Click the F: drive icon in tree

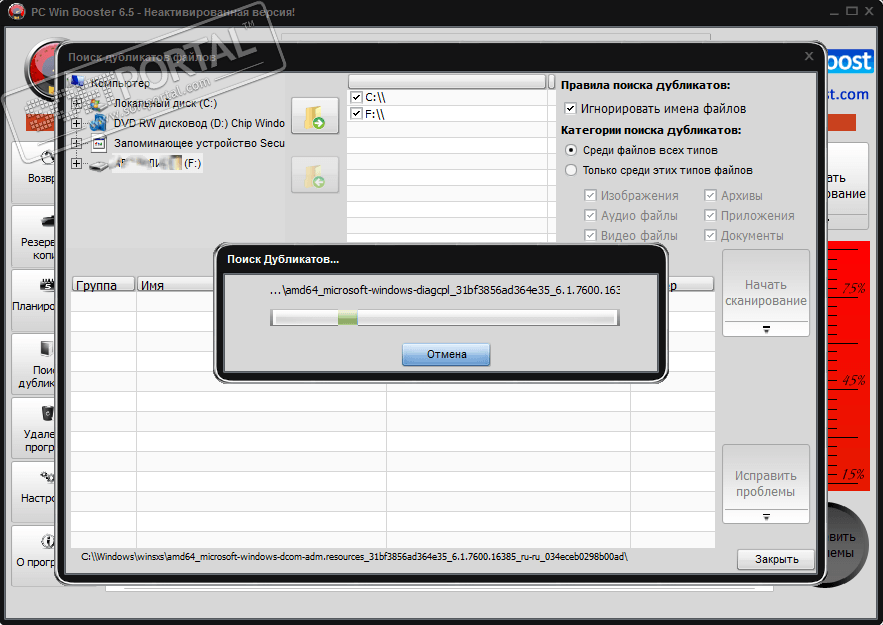(x=99, y=165)
